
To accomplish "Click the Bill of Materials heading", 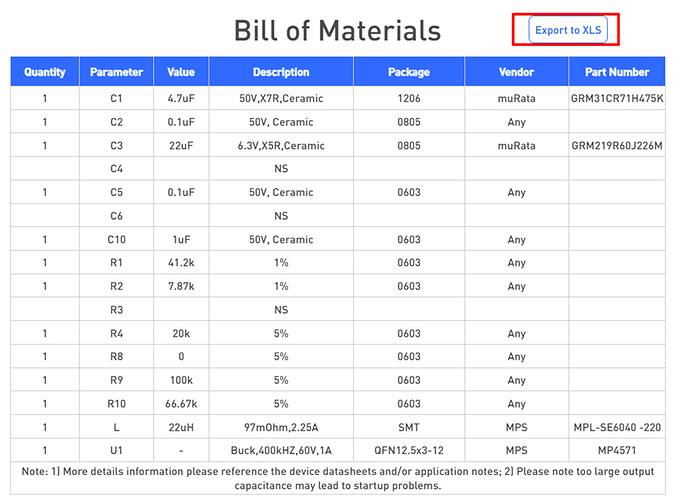I will click(x=337, y=30).
